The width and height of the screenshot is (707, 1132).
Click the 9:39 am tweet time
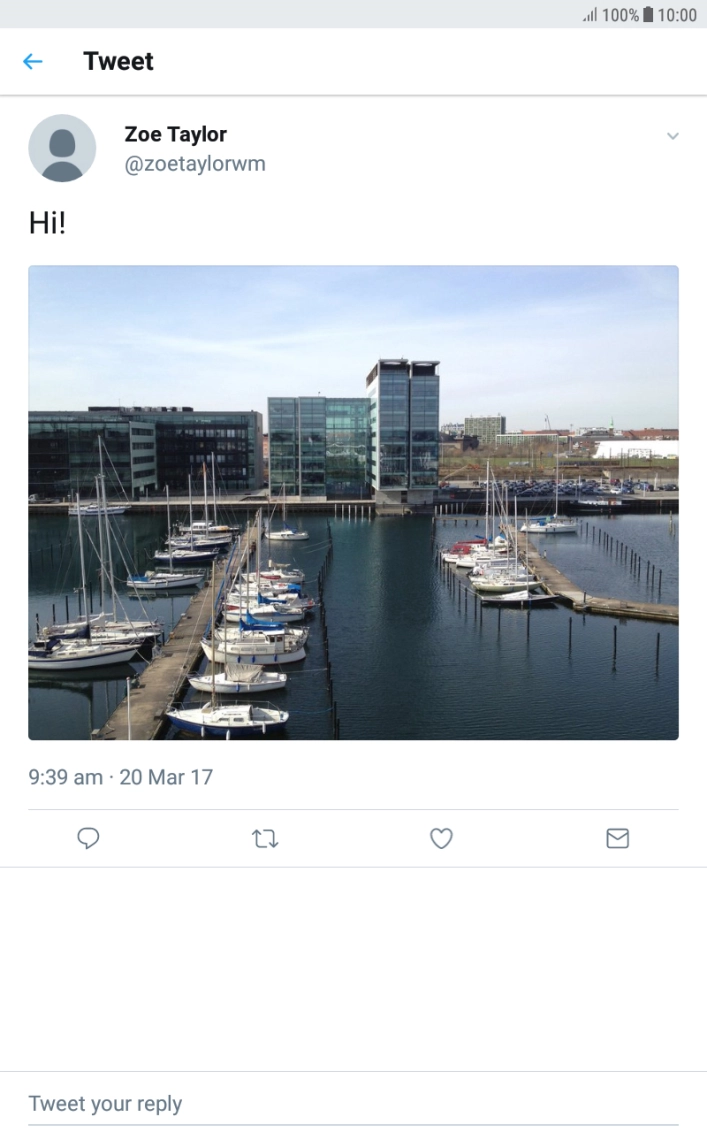[x=65, y=777]
